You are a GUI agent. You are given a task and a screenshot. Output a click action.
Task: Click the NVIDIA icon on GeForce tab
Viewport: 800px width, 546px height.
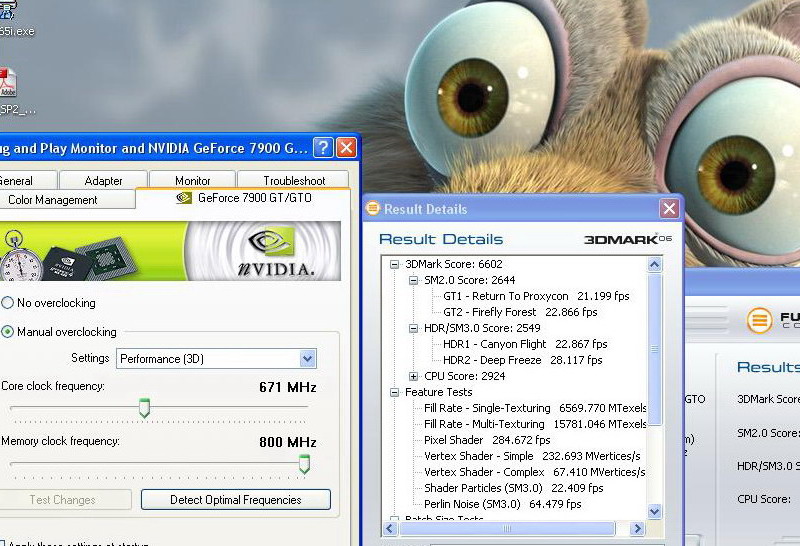tap(184, 197)
